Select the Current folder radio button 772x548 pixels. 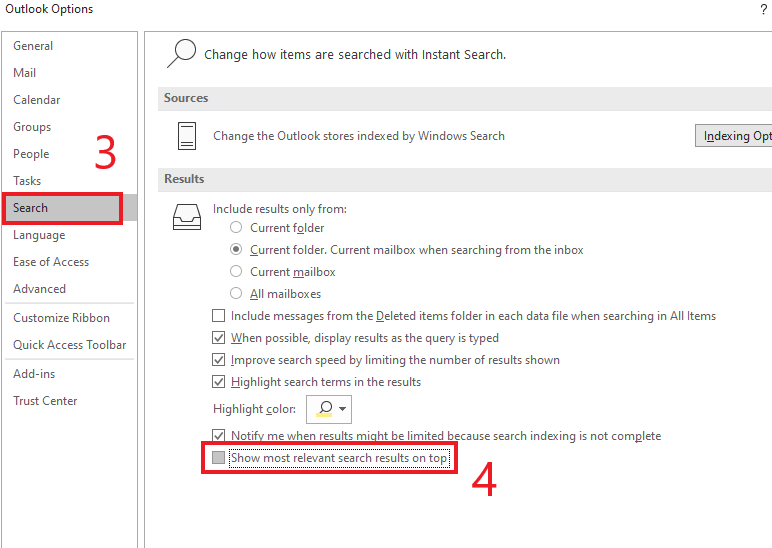(236, 227)
